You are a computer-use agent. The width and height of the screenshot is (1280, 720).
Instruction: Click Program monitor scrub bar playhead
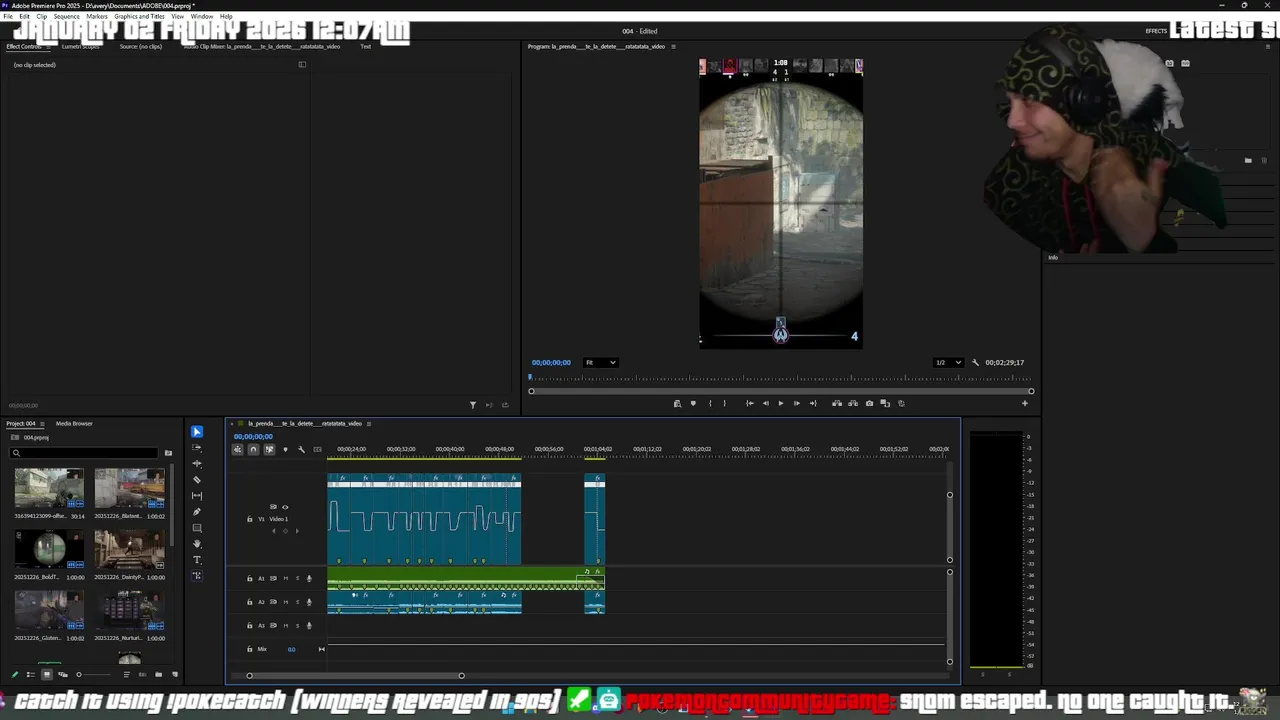click(531, 378)
